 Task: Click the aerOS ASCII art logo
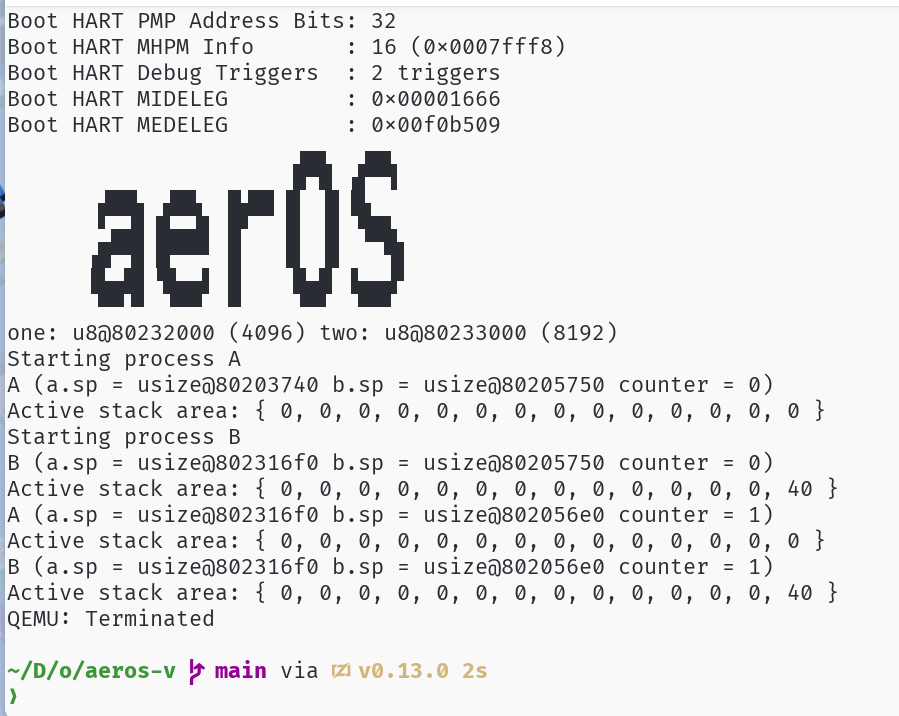pyautogui.click(x=247, y=229)
